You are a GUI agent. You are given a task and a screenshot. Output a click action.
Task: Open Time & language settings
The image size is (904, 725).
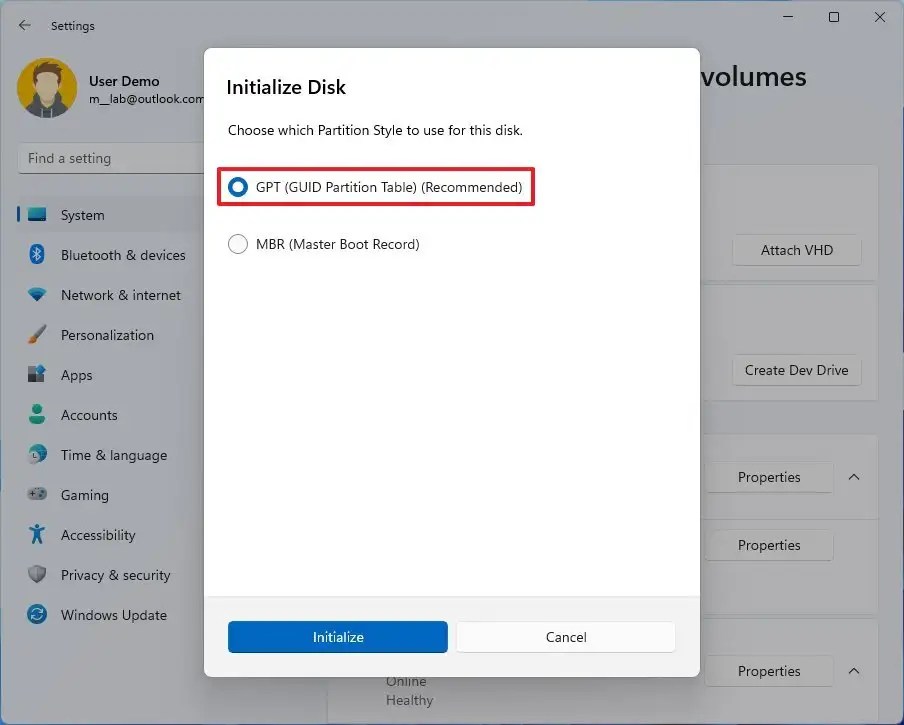point(113,455)
